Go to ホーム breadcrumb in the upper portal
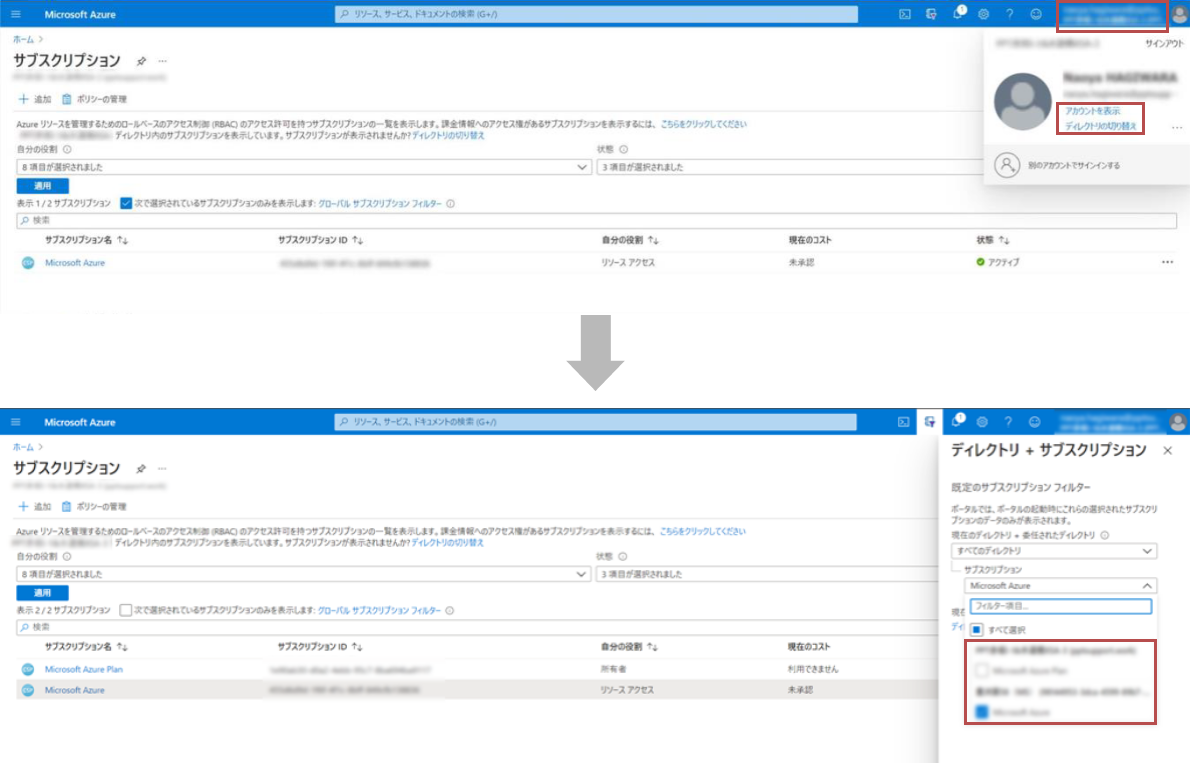The width and height of the screenshot is (1191, 763). click(x=23, y=39)
